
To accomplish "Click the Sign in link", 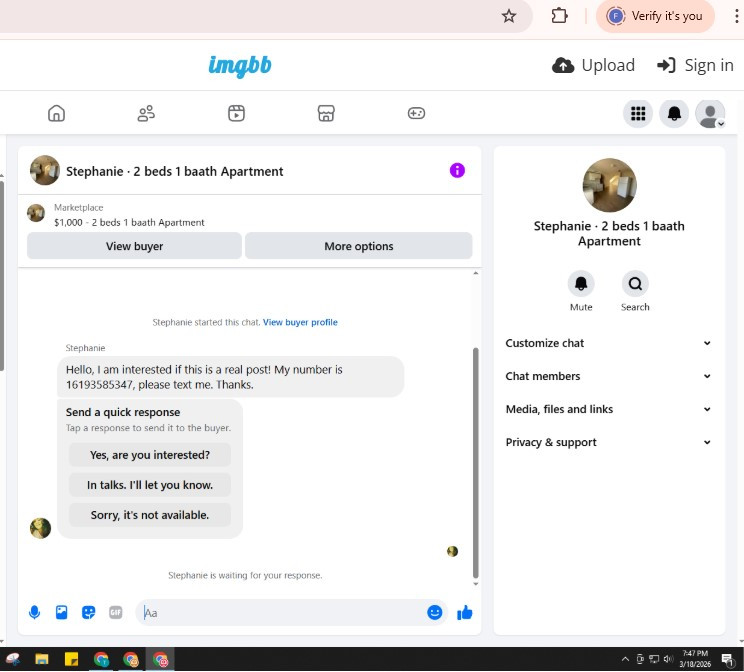I will click(x=695, y=65).
